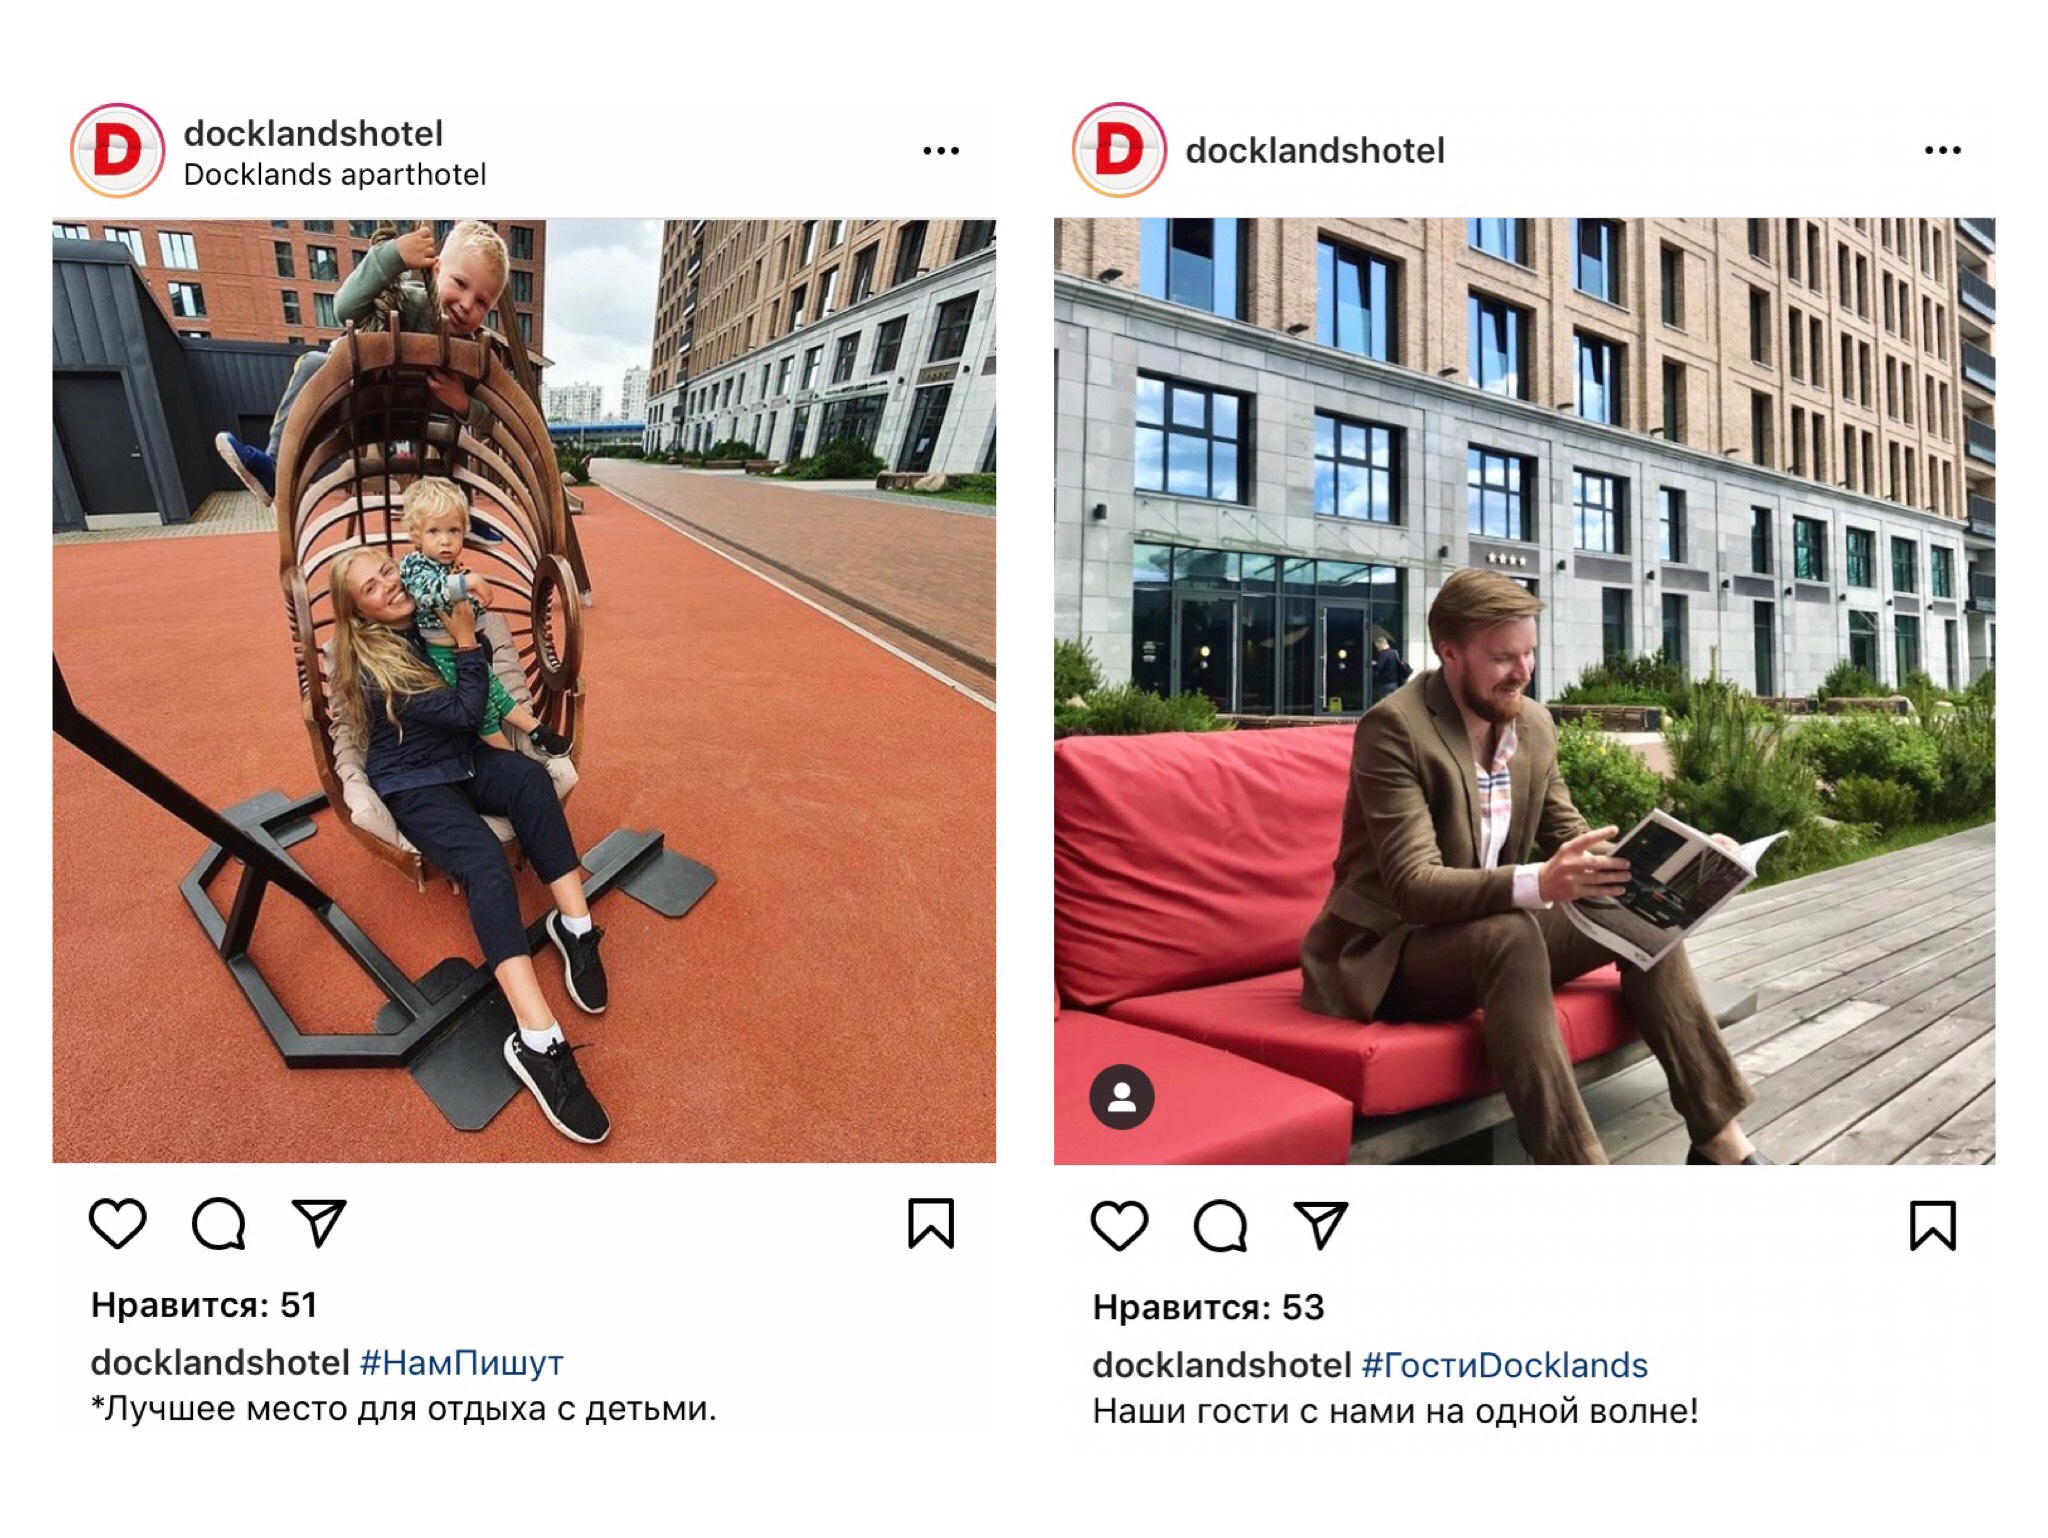
Task: Open hashtag #ГостиDocklands
Action: click(x=1505, y=1365)
